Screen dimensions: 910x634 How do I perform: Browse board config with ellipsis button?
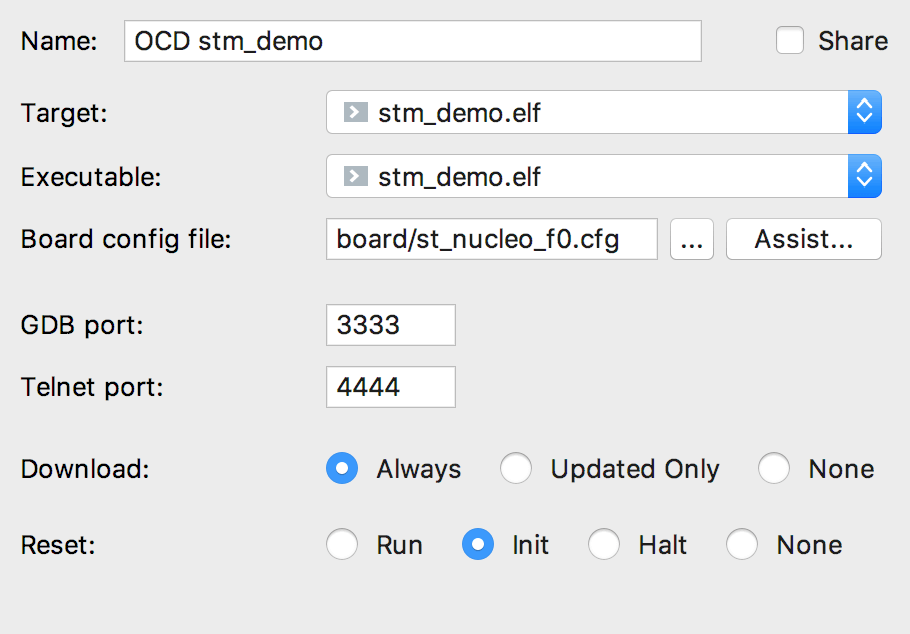[692, 240]
